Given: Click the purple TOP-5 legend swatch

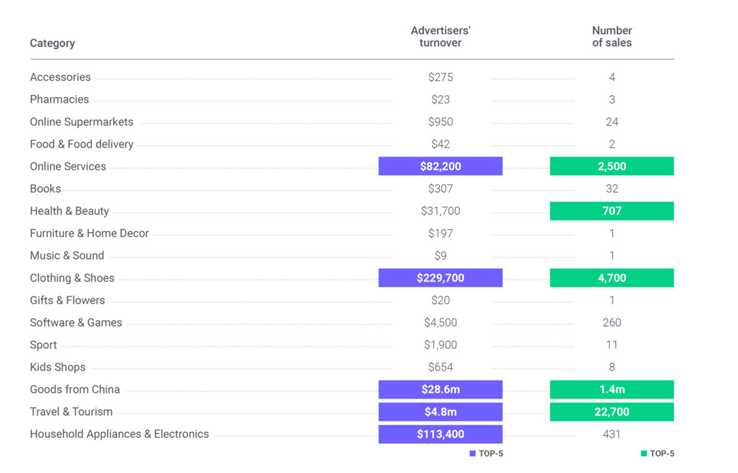Looking at the screenshot, I should tap(473, 454).
